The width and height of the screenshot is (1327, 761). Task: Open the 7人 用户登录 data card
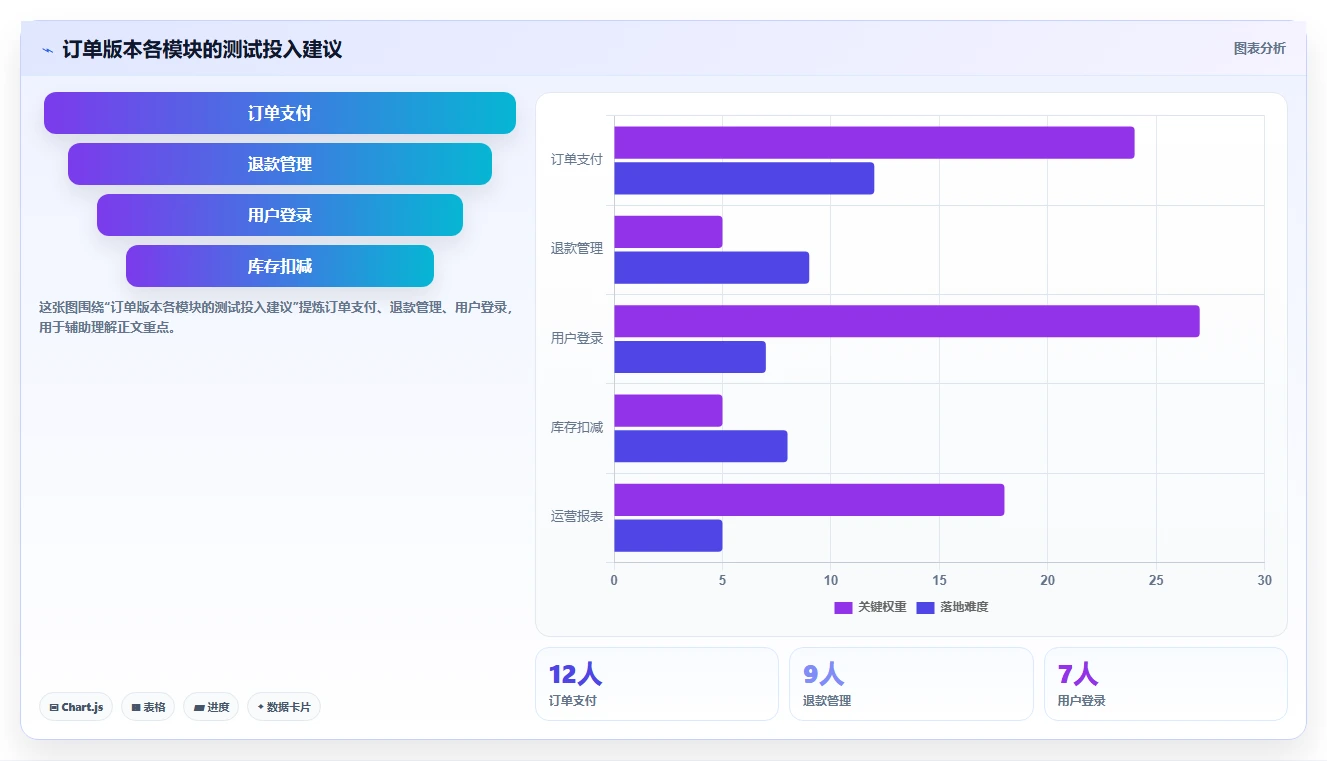coord(1166,684)
